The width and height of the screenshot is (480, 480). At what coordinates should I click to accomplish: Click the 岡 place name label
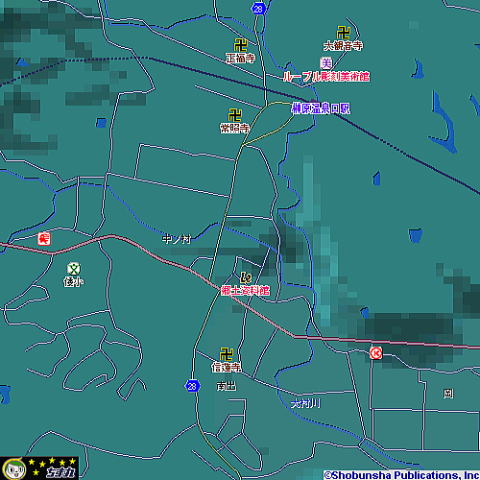[x=448, y=394]
